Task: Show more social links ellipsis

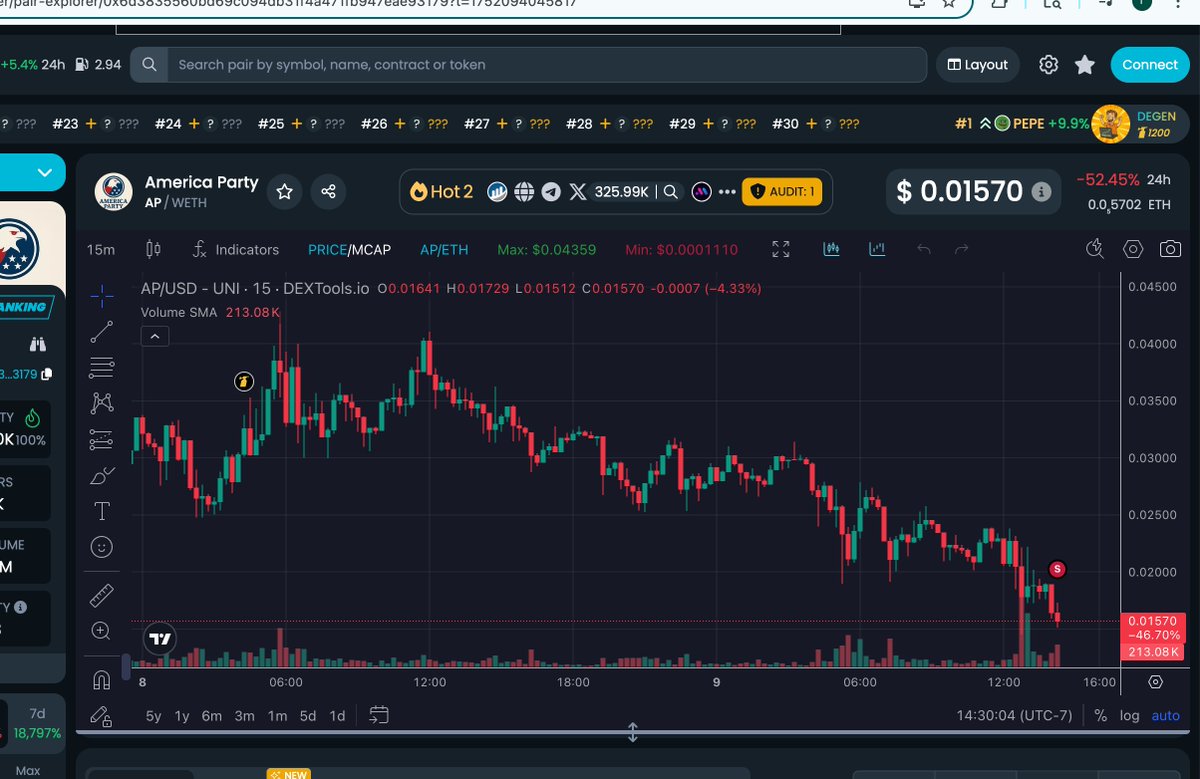Action: pos(727,191)
